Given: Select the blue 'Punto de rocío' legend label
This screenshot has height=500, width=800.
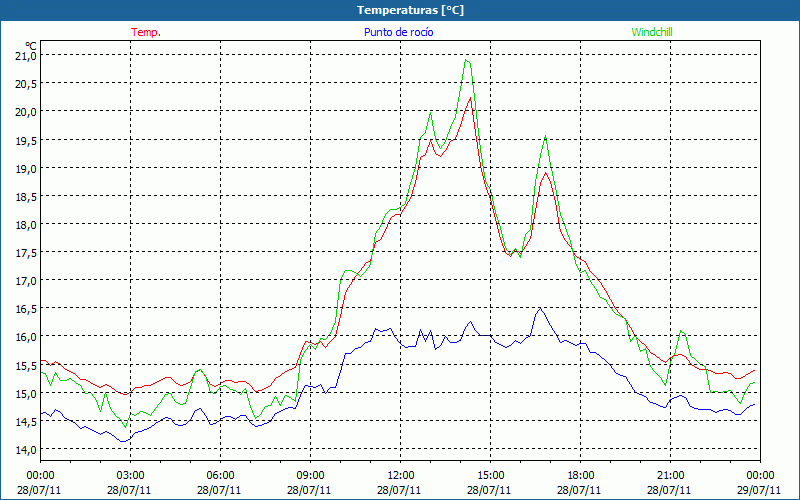Looking at the screenshot, I should [x=398, y=32].
